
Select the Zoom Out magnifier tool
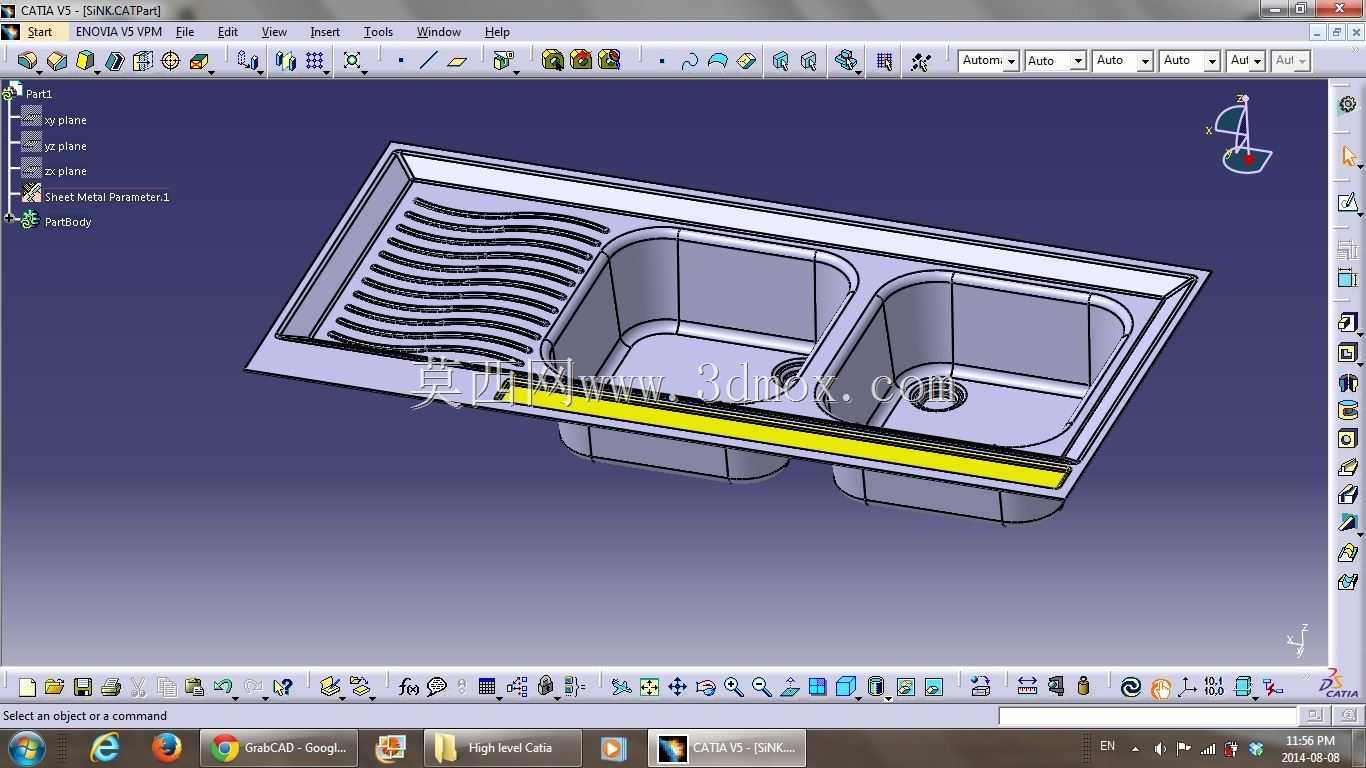point(762,687)
